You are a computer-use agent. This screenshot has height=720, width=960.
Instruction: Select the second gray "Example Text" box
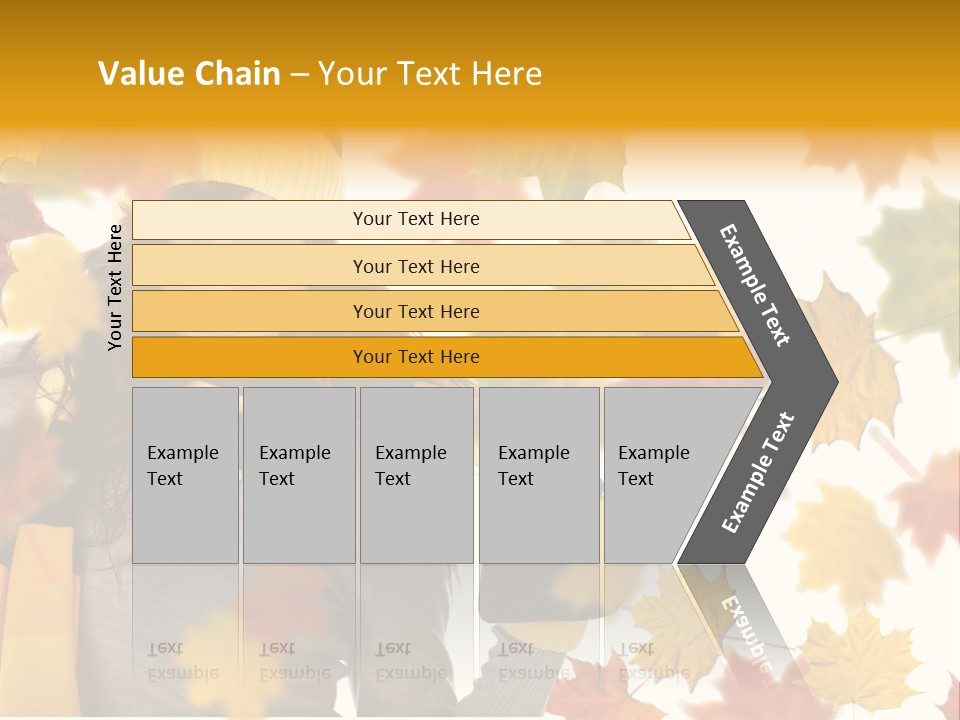(x=299, y=475)
